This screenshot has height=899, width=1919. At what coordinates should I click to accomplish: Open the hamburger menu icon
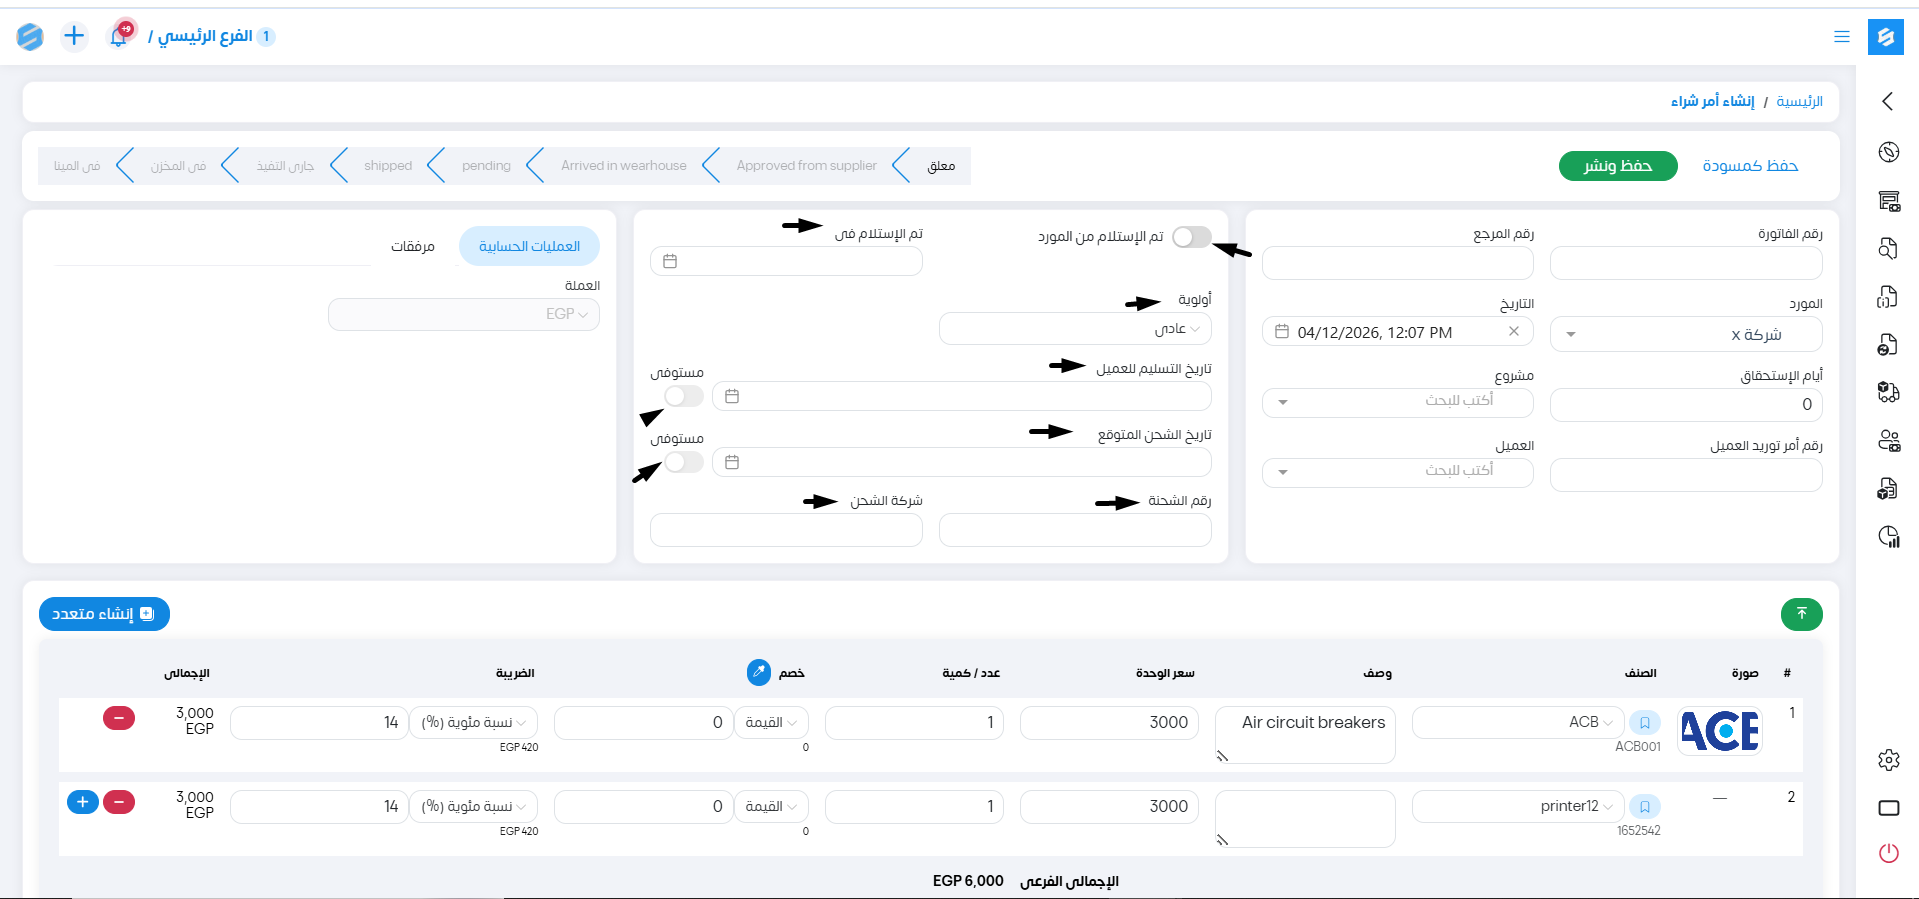coord(1841,37)
